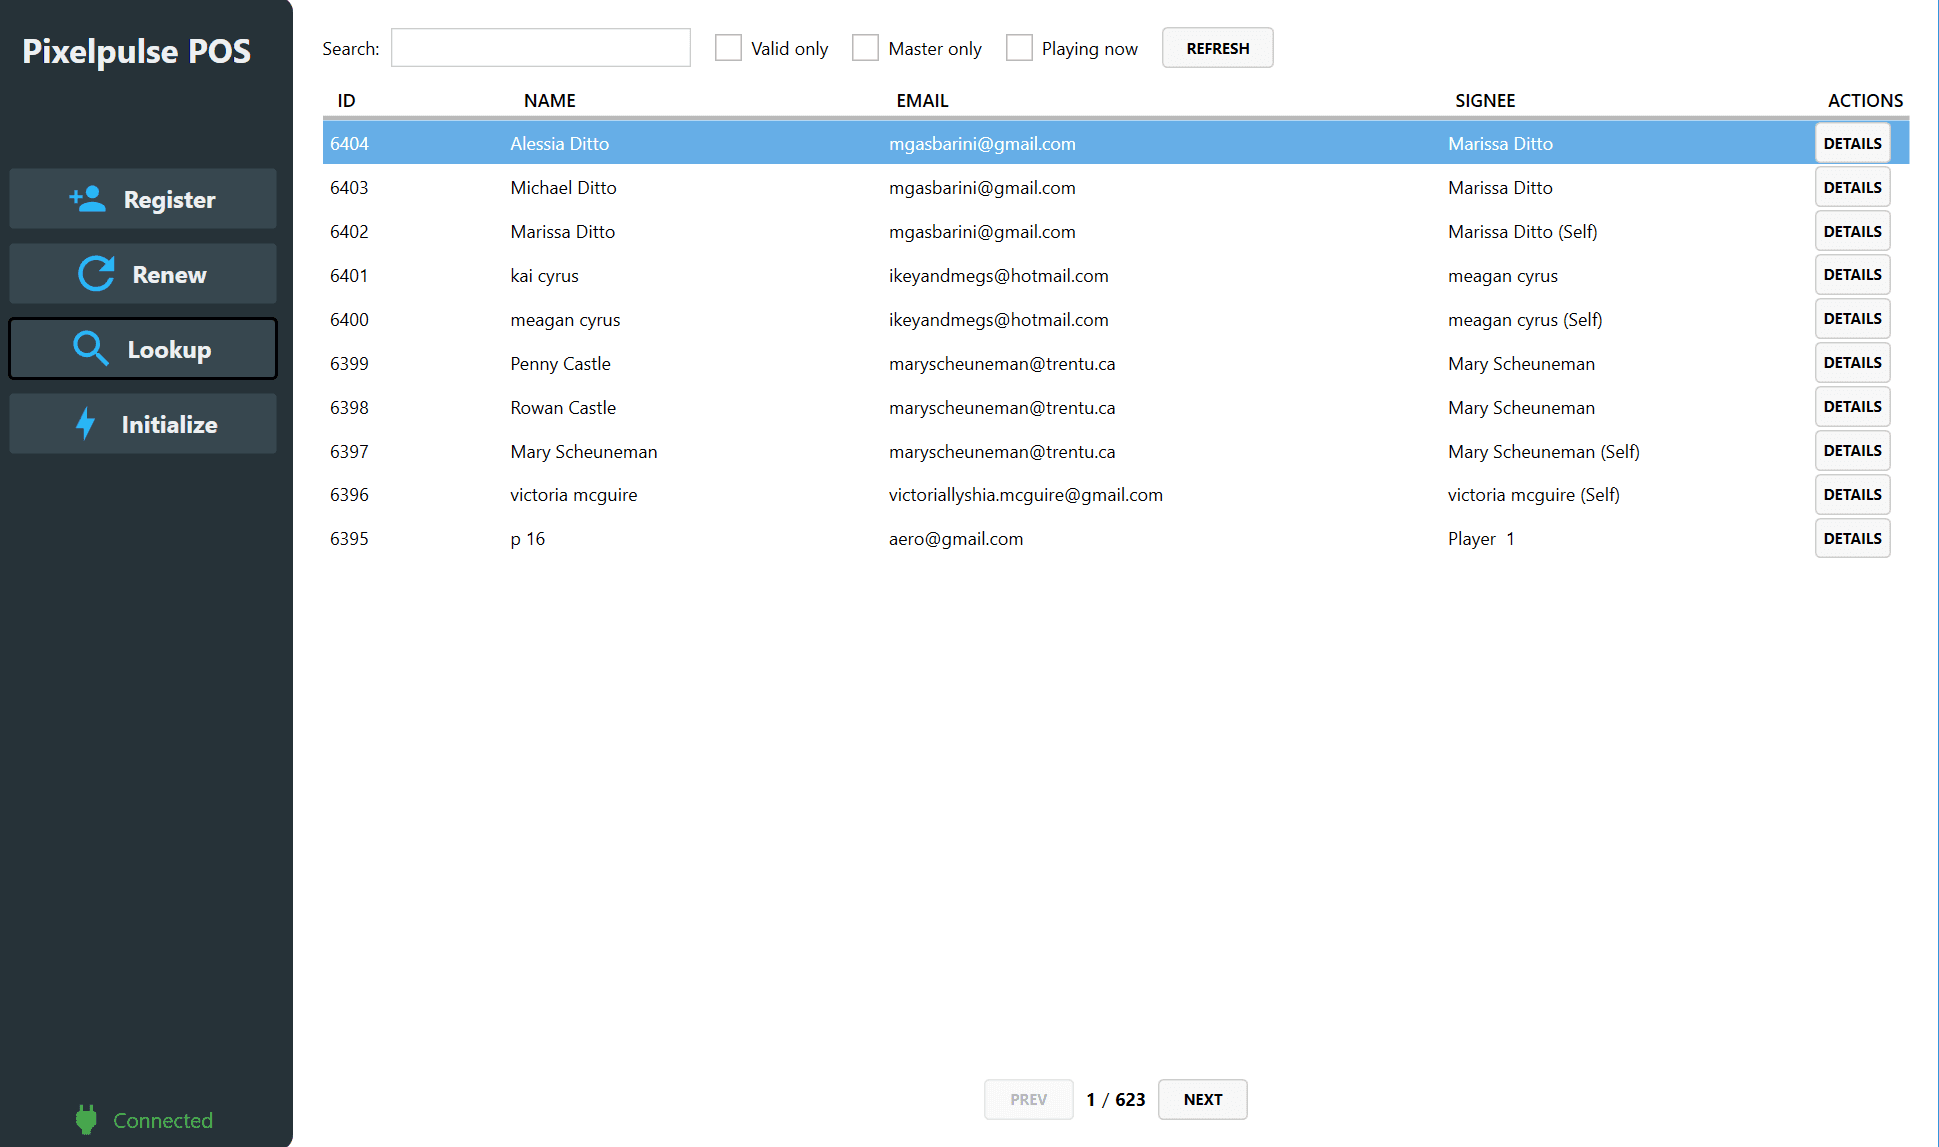Image resolution: width=1939 pixels, height=1147 pixels.
Task: Click the Initialize lightning bolt icon
Action: [x=86, y=423]
